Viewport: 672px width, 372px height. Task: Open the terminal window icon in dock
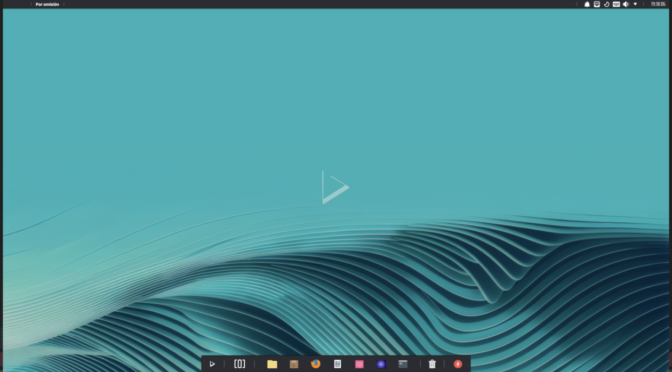pyautogui.click(x=403, y=364)
